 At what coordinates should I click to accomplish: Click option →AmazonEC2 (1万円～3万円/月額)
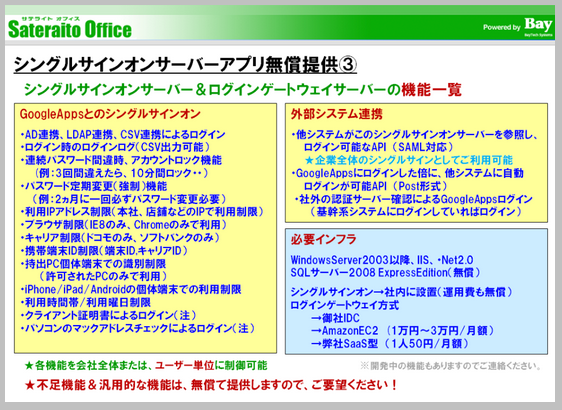[402, 330]
